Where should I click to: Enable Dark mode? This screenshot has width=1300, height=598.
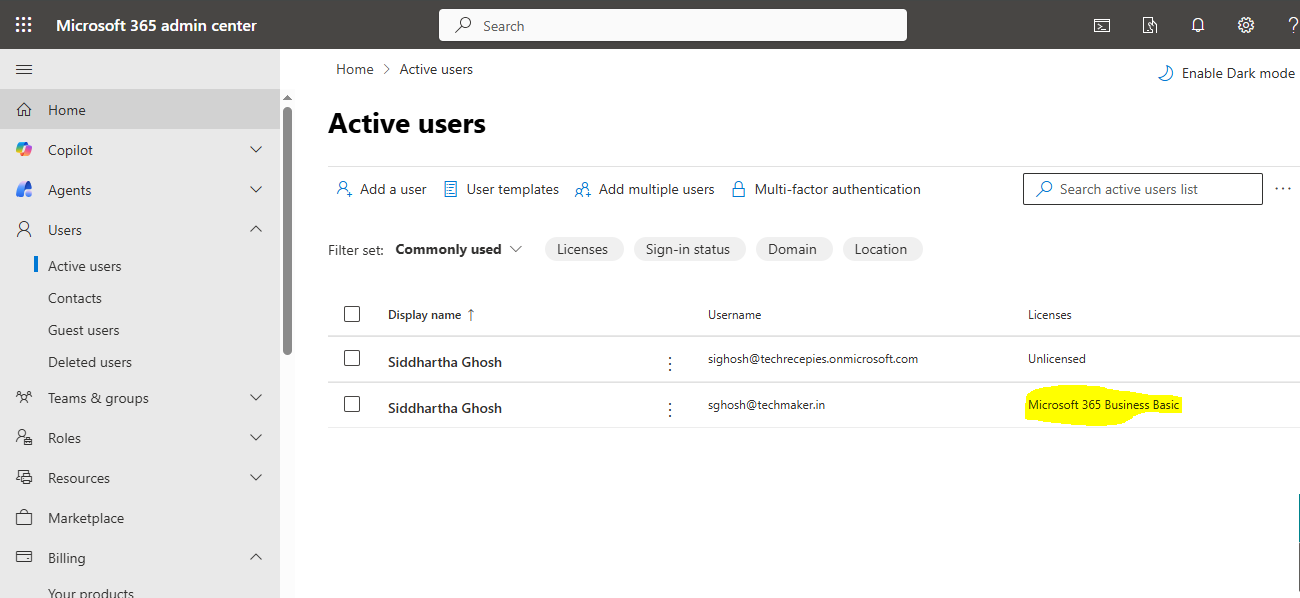point(1226,73)
